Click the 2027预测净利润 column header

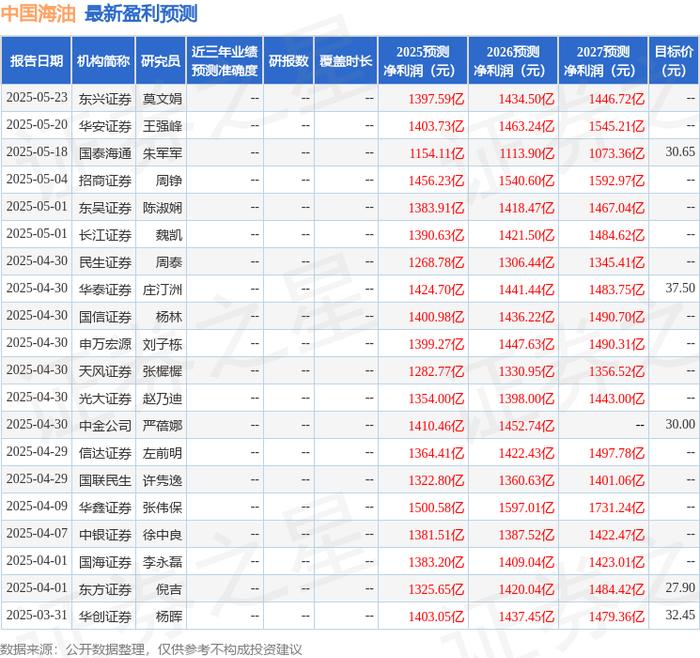603,61
